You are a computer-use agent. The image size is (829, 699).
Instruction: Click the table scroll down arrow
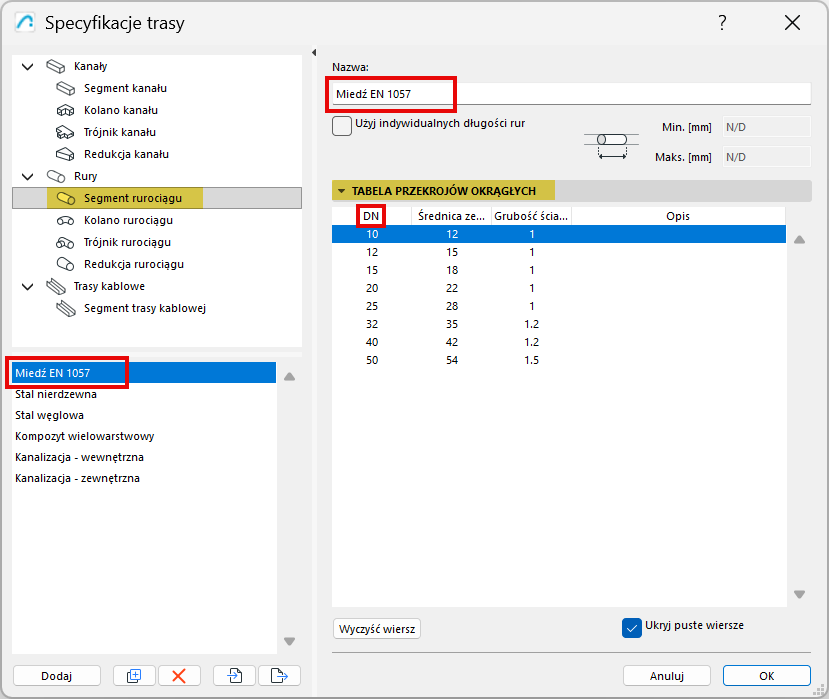coord(799,594)
